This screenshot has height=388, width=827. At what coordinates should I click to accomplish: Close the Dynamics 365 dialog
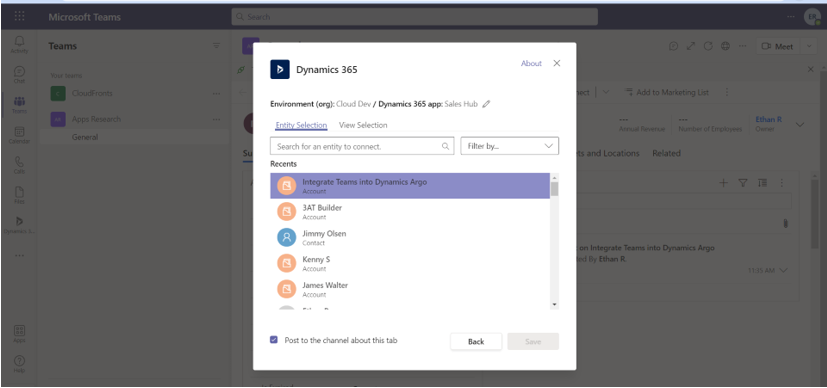pyautogui.click(x=556, y=63)
